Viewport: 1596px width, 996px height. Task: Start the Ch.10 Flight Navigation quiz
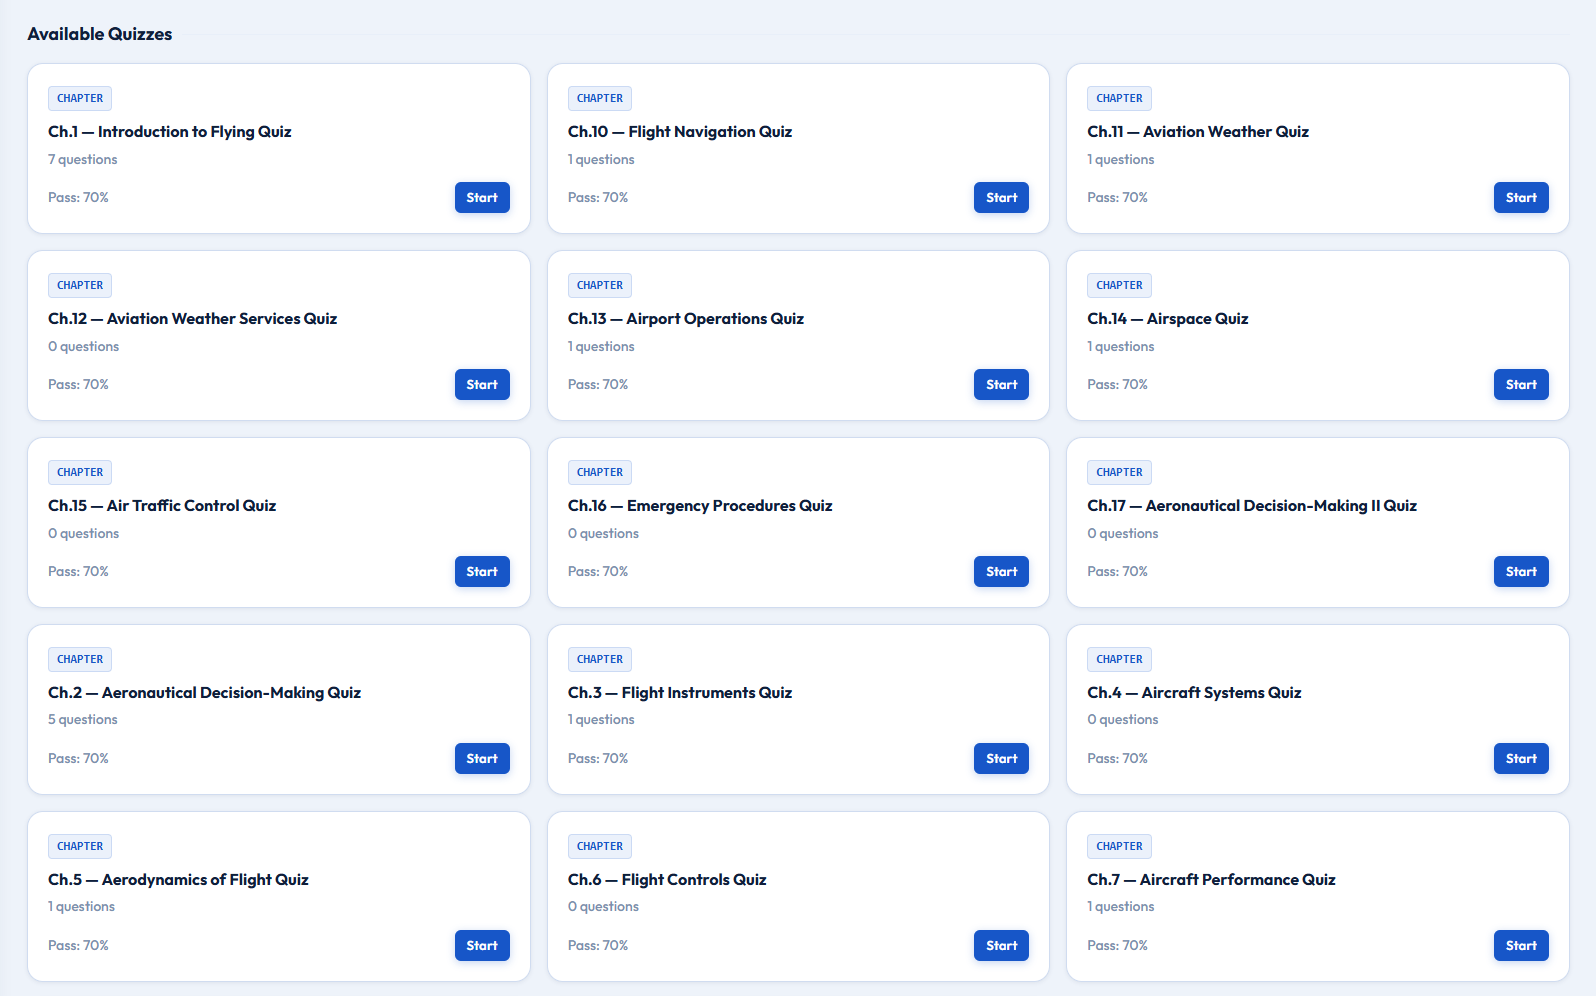pyautogui.click(x=1001, y=198)
